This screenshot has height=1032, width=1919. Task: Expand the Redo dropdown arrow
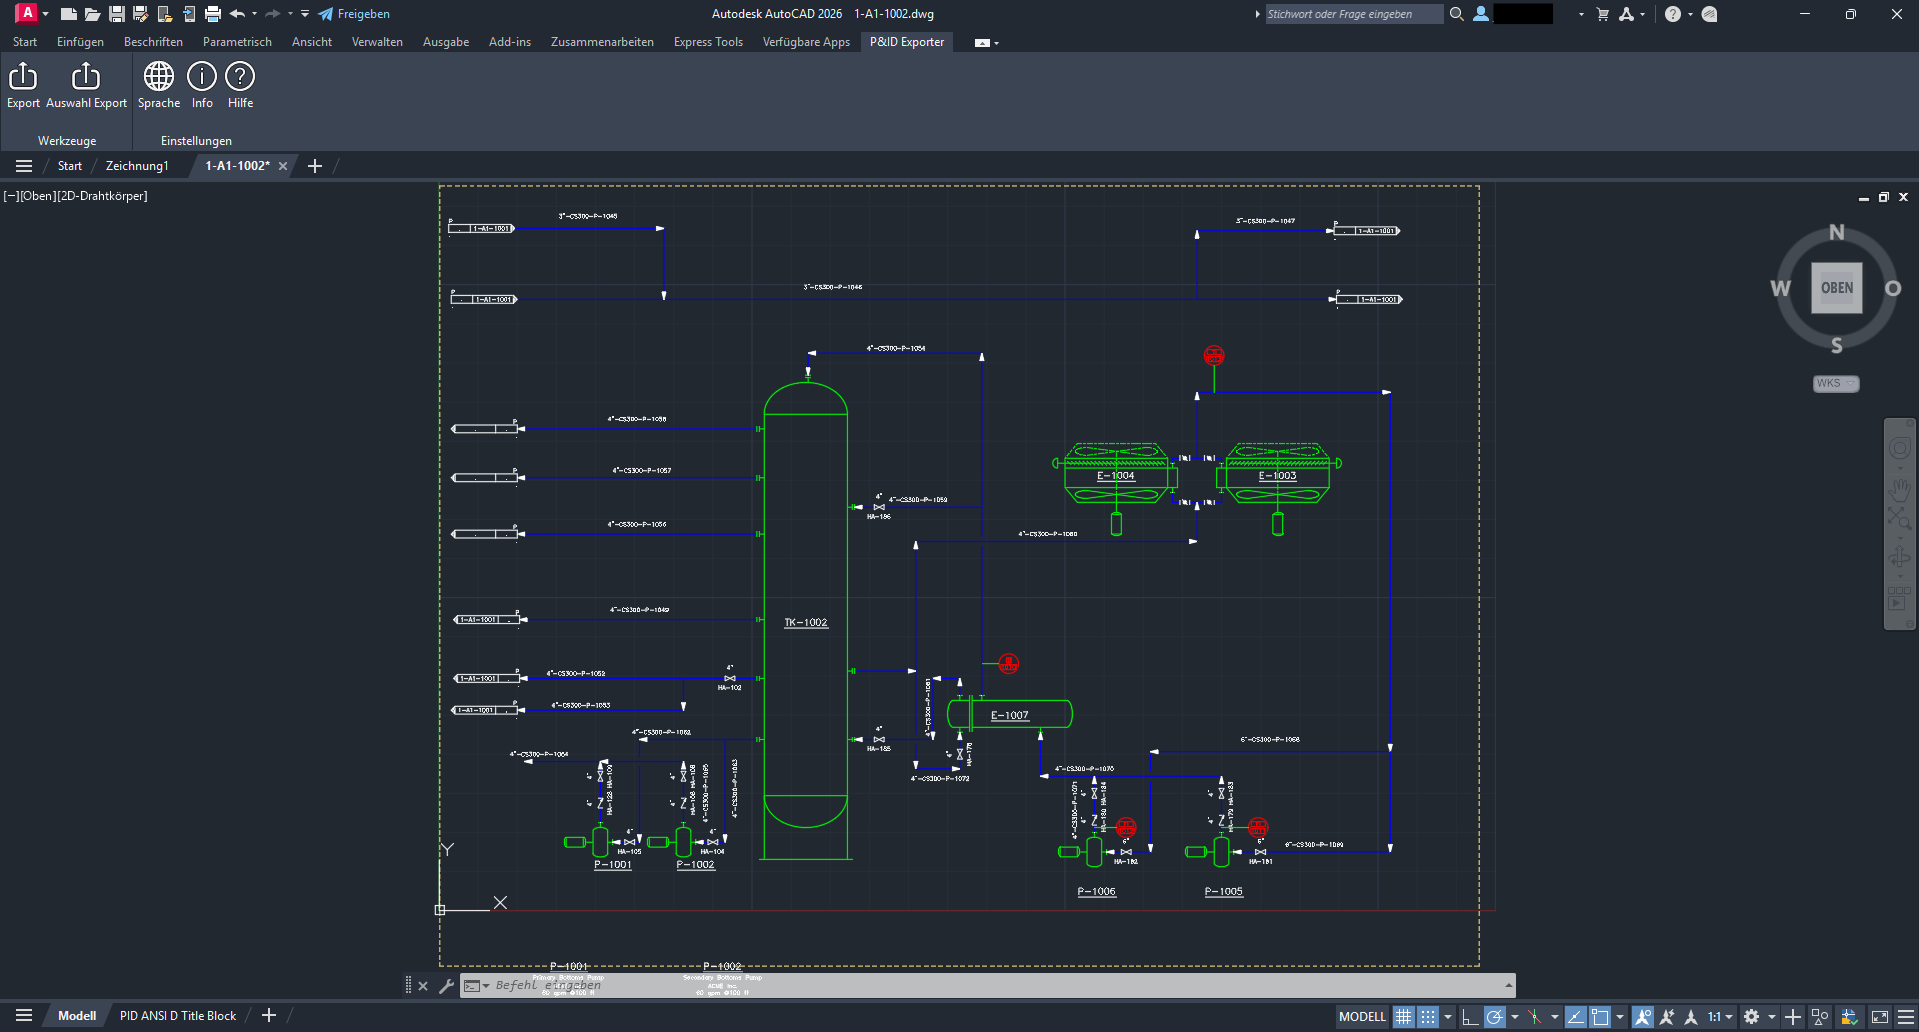[x=288, y=13]
